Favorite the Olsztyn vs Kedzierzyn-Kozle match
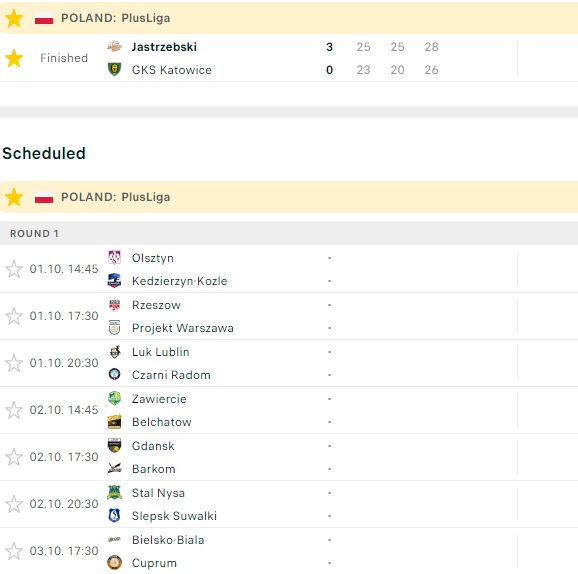578x574 pixels. pyautogui.click(x=14, y=269)
